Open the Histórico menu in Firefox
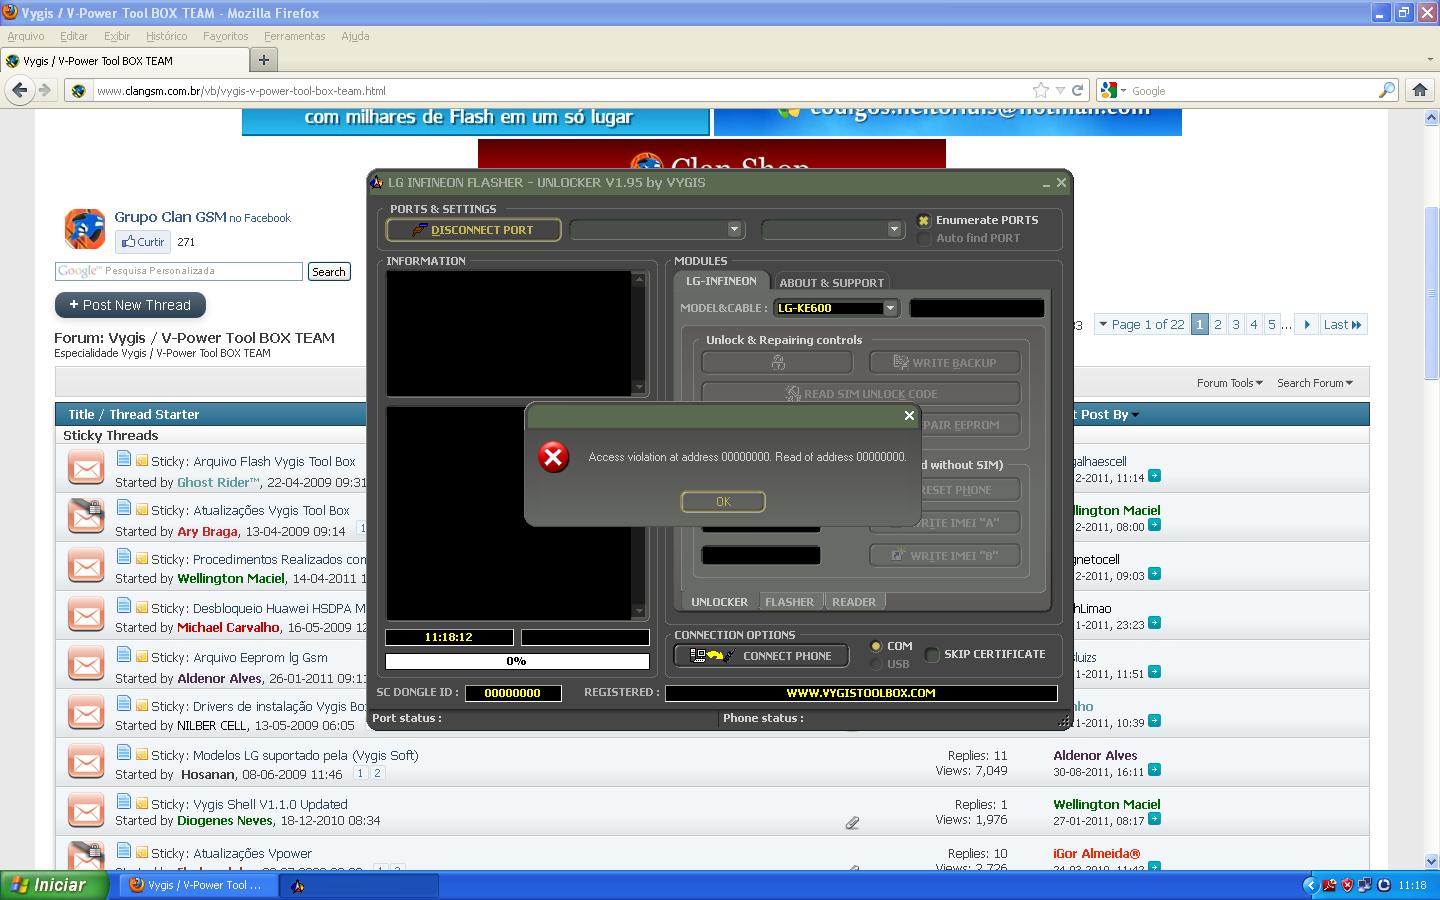 [x=166, y=36]
